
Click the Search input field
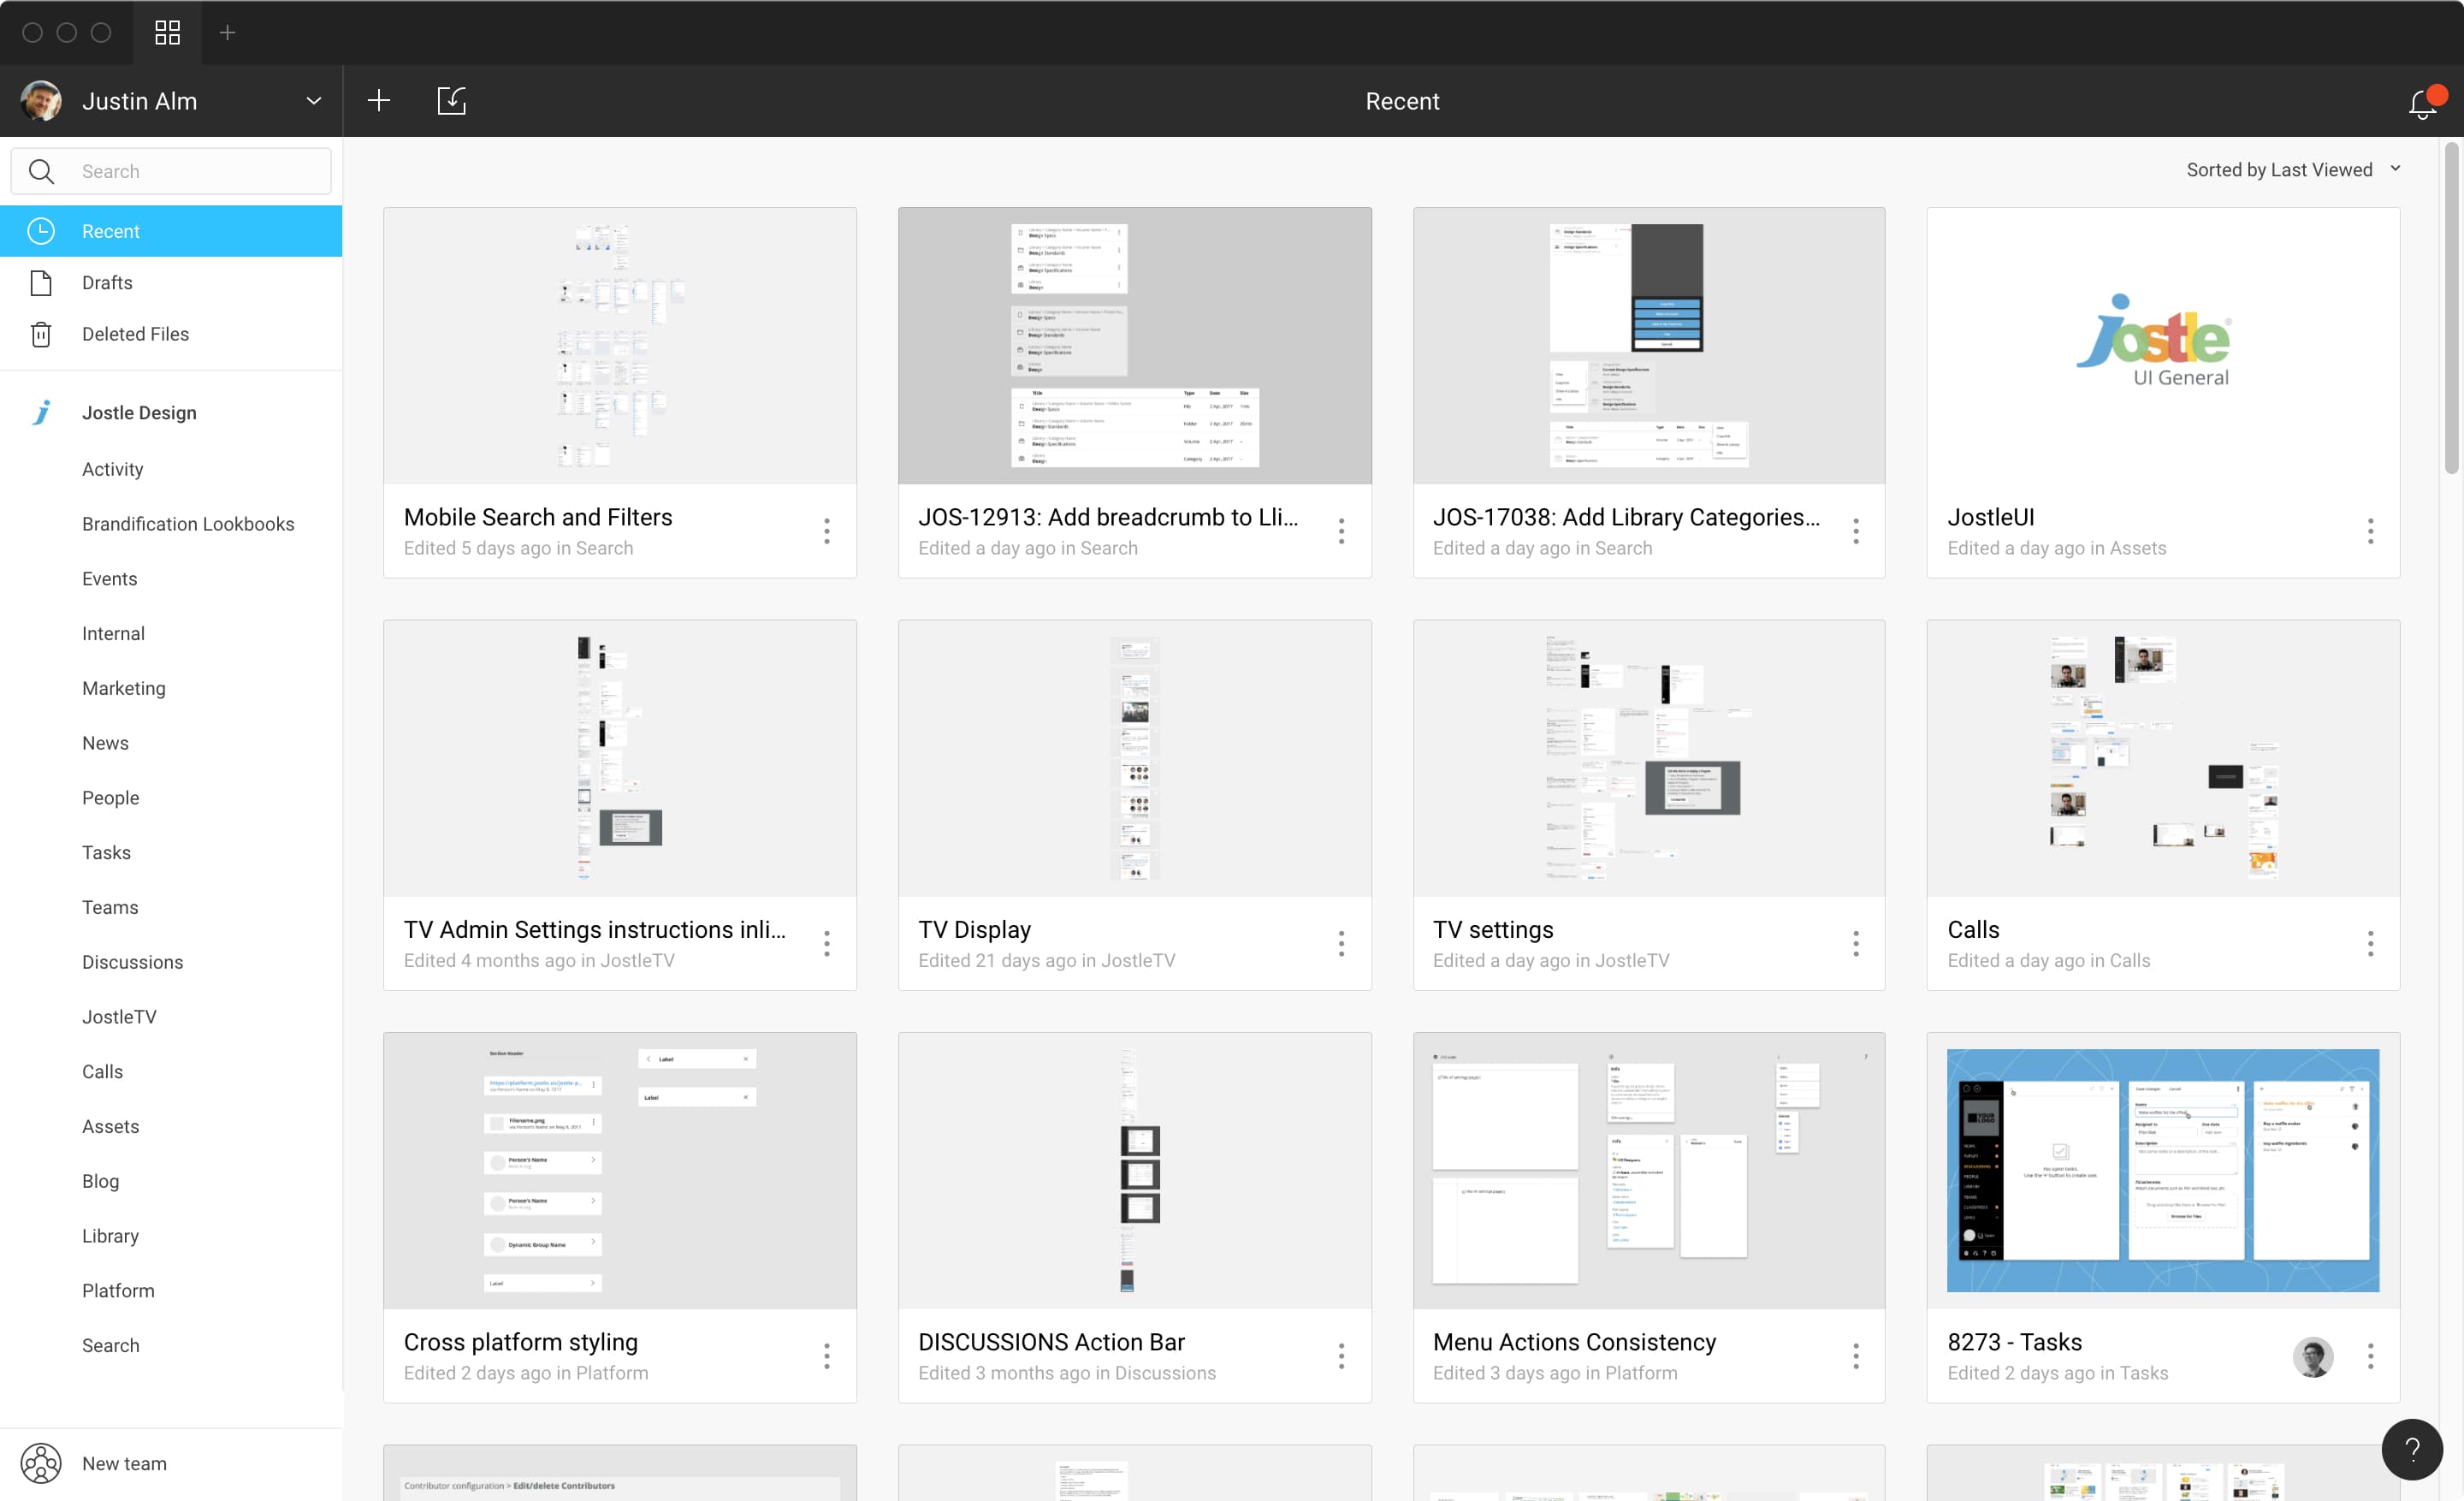[x=200, y=171]
